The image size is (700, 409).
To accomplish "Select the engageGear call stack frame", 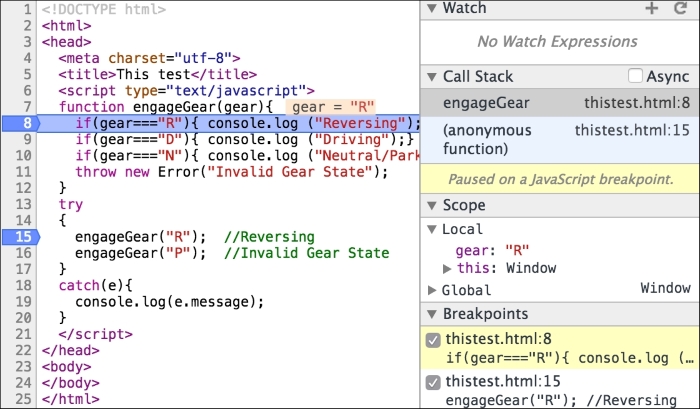I will pyautogui.click(x=560, y=103).
